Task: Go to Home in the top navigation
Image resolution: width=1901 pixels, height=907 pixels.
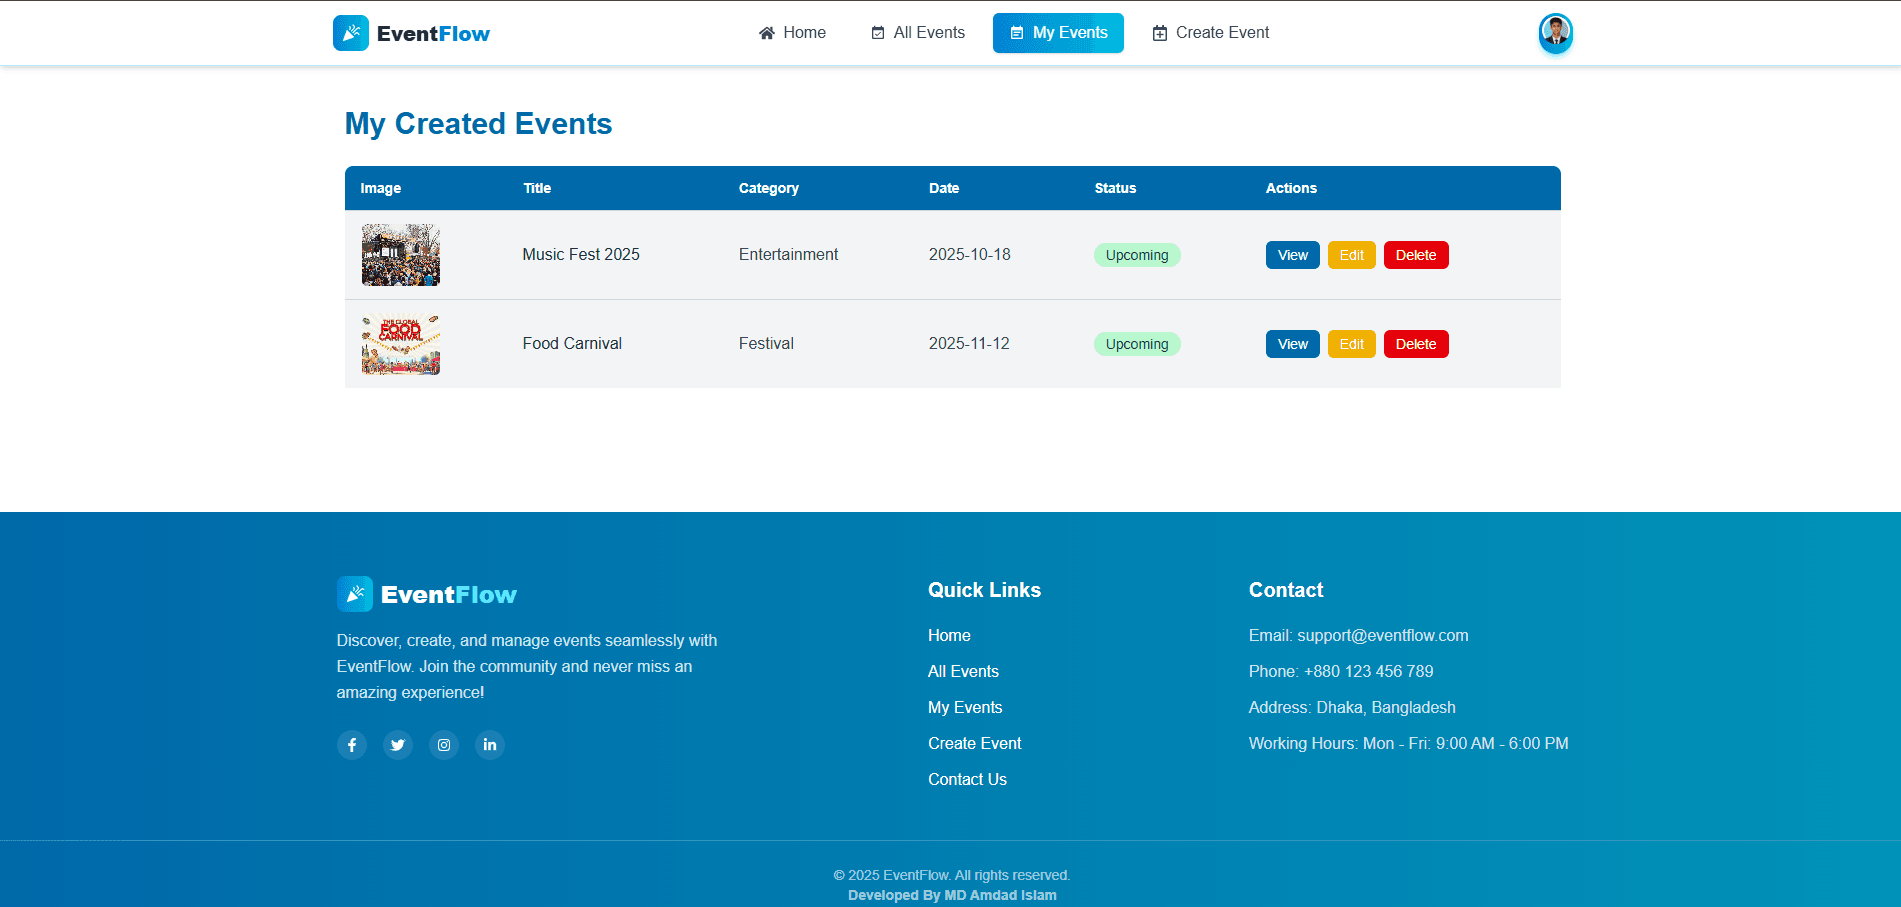Action: [x=792, y=33]
